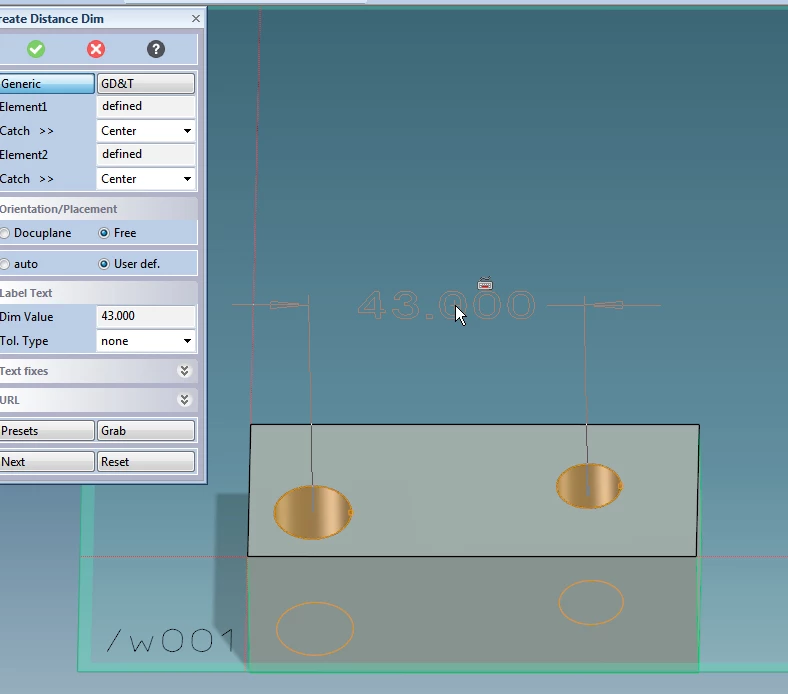The image size is (788, 694).
Task: Select the left shaded hole on the block
Action: coord(313,512)
